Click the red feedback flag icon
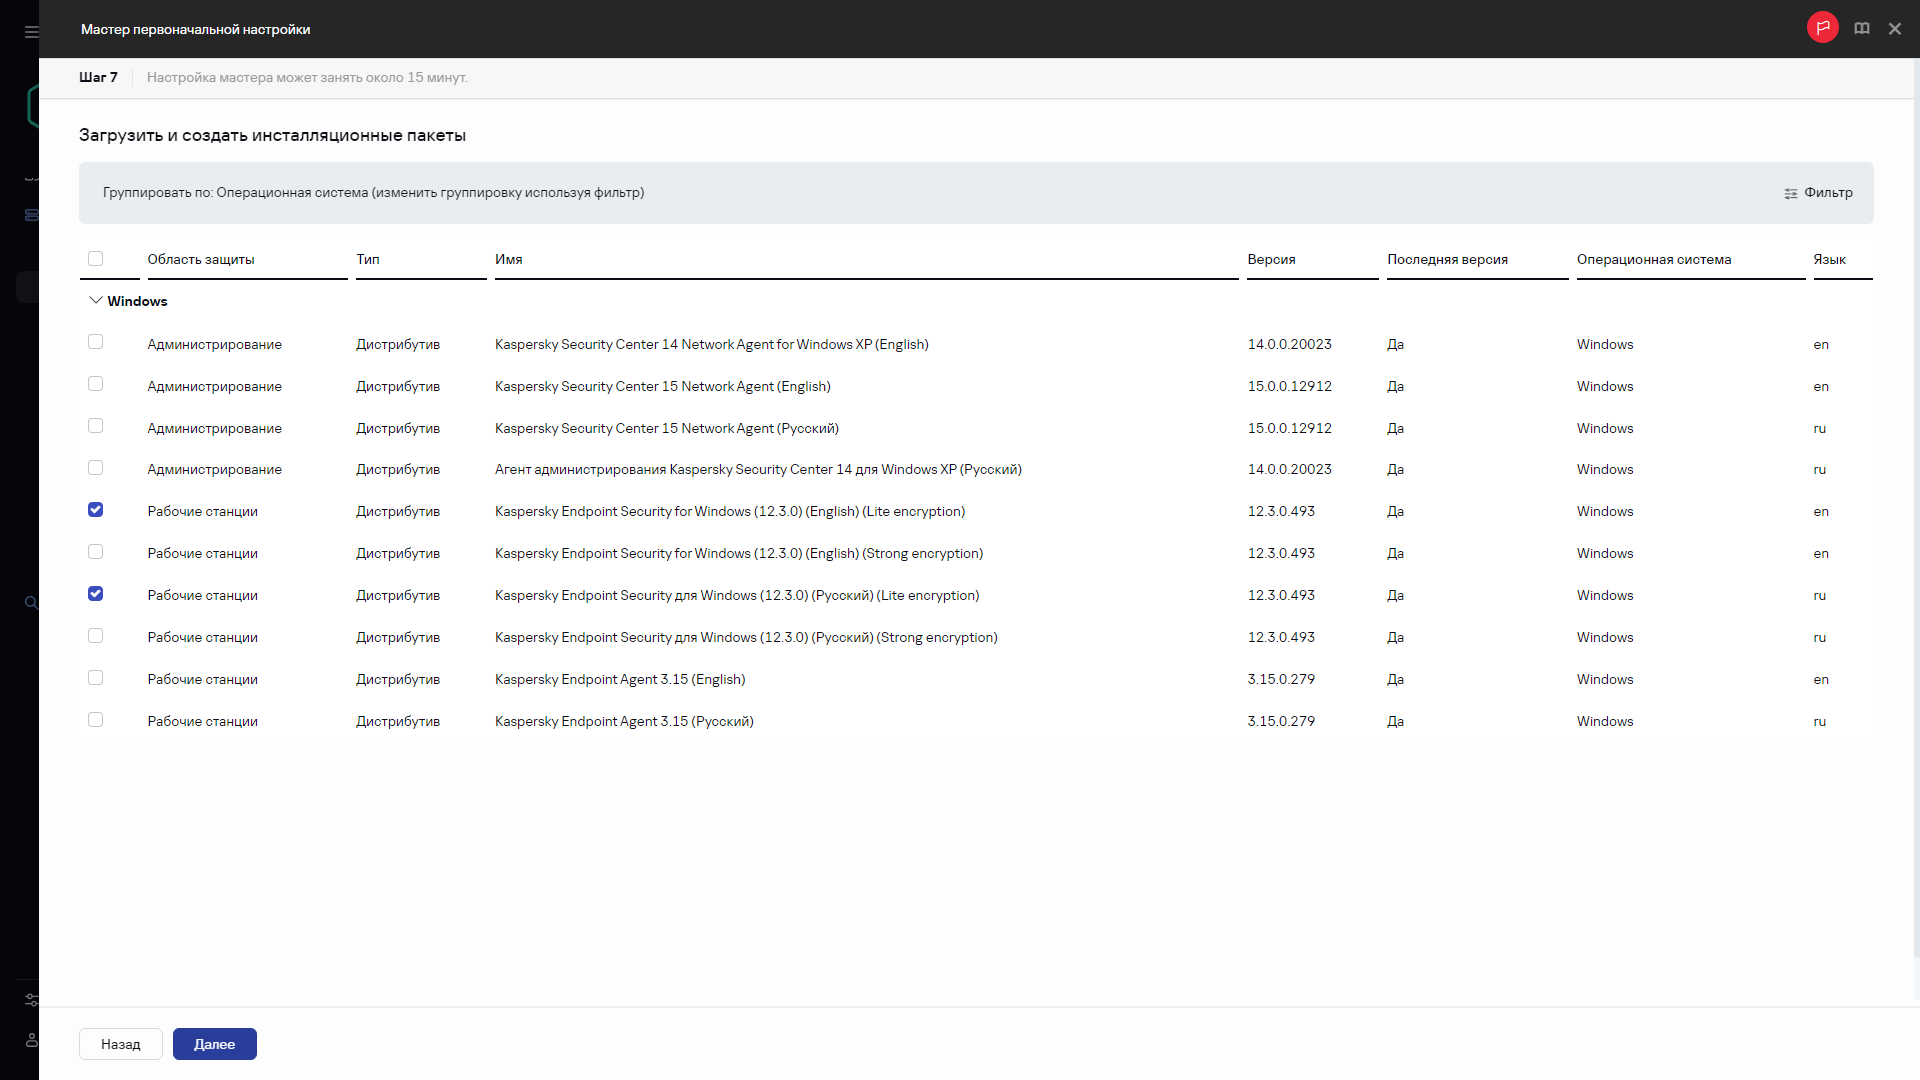This screenshot has width=1920, height=1080. (1822, 28)
